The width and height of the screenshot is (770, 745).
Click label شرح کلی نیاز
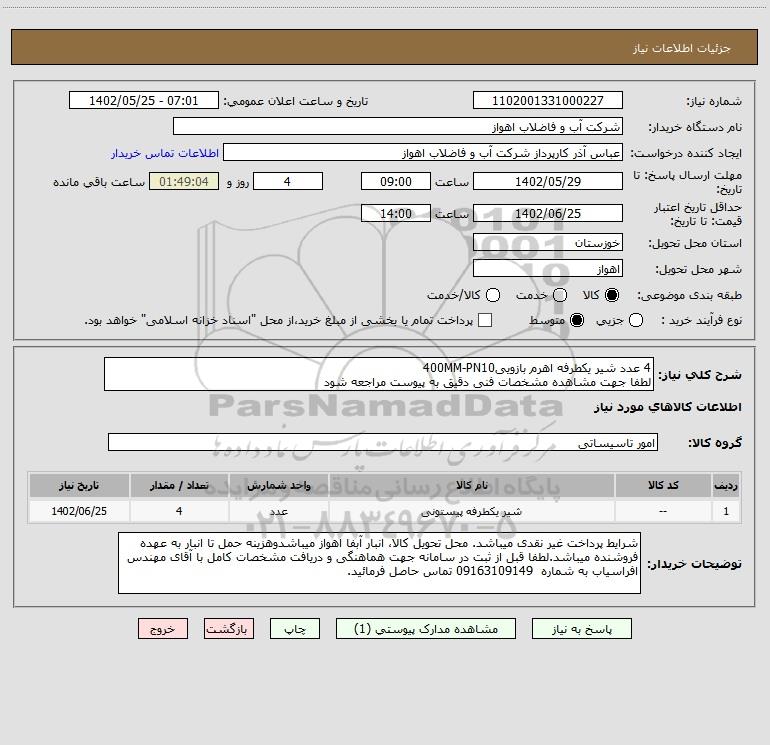click(700, 375)
